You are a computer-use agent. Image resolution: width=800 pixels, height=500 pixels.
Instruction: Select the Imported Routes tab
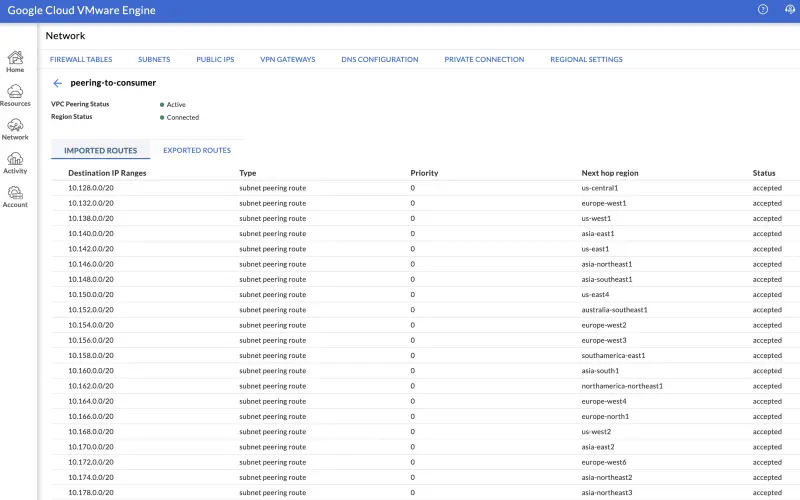(x=101, y=151)
